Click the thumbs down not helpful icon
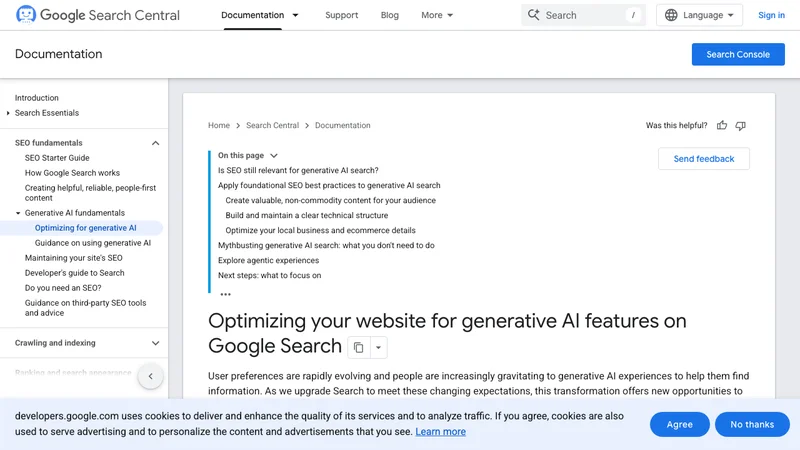800x450 pixels. 740,126
